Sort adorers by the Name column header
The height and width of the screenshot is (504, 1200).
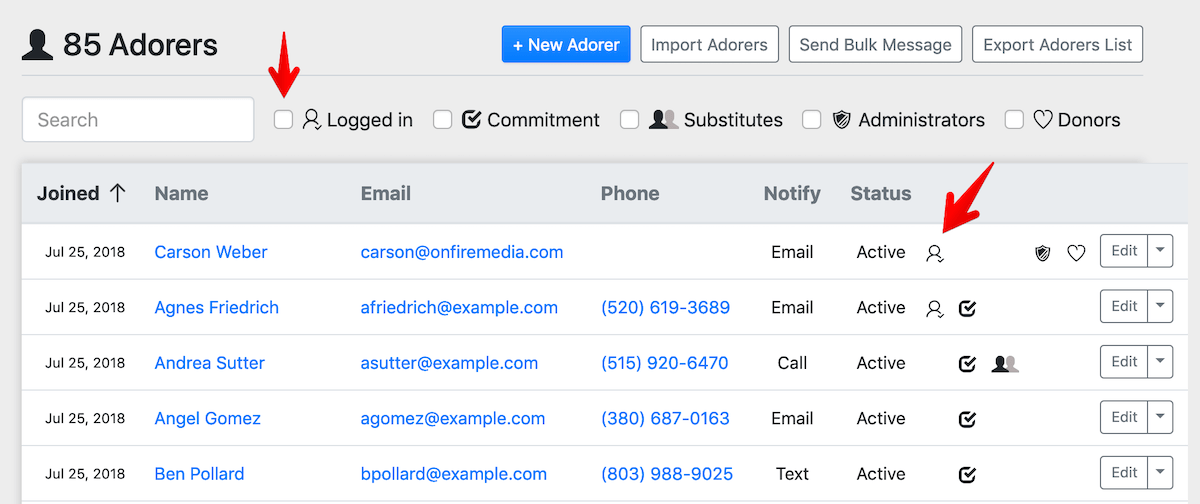tap(180, 194)
